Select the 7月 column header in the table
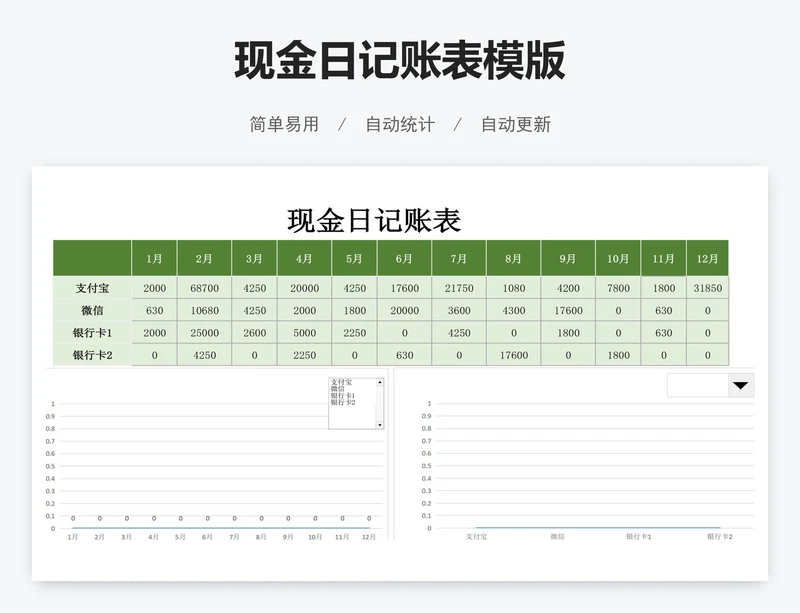Screen dimensions: 800x613 click(459, 259)
